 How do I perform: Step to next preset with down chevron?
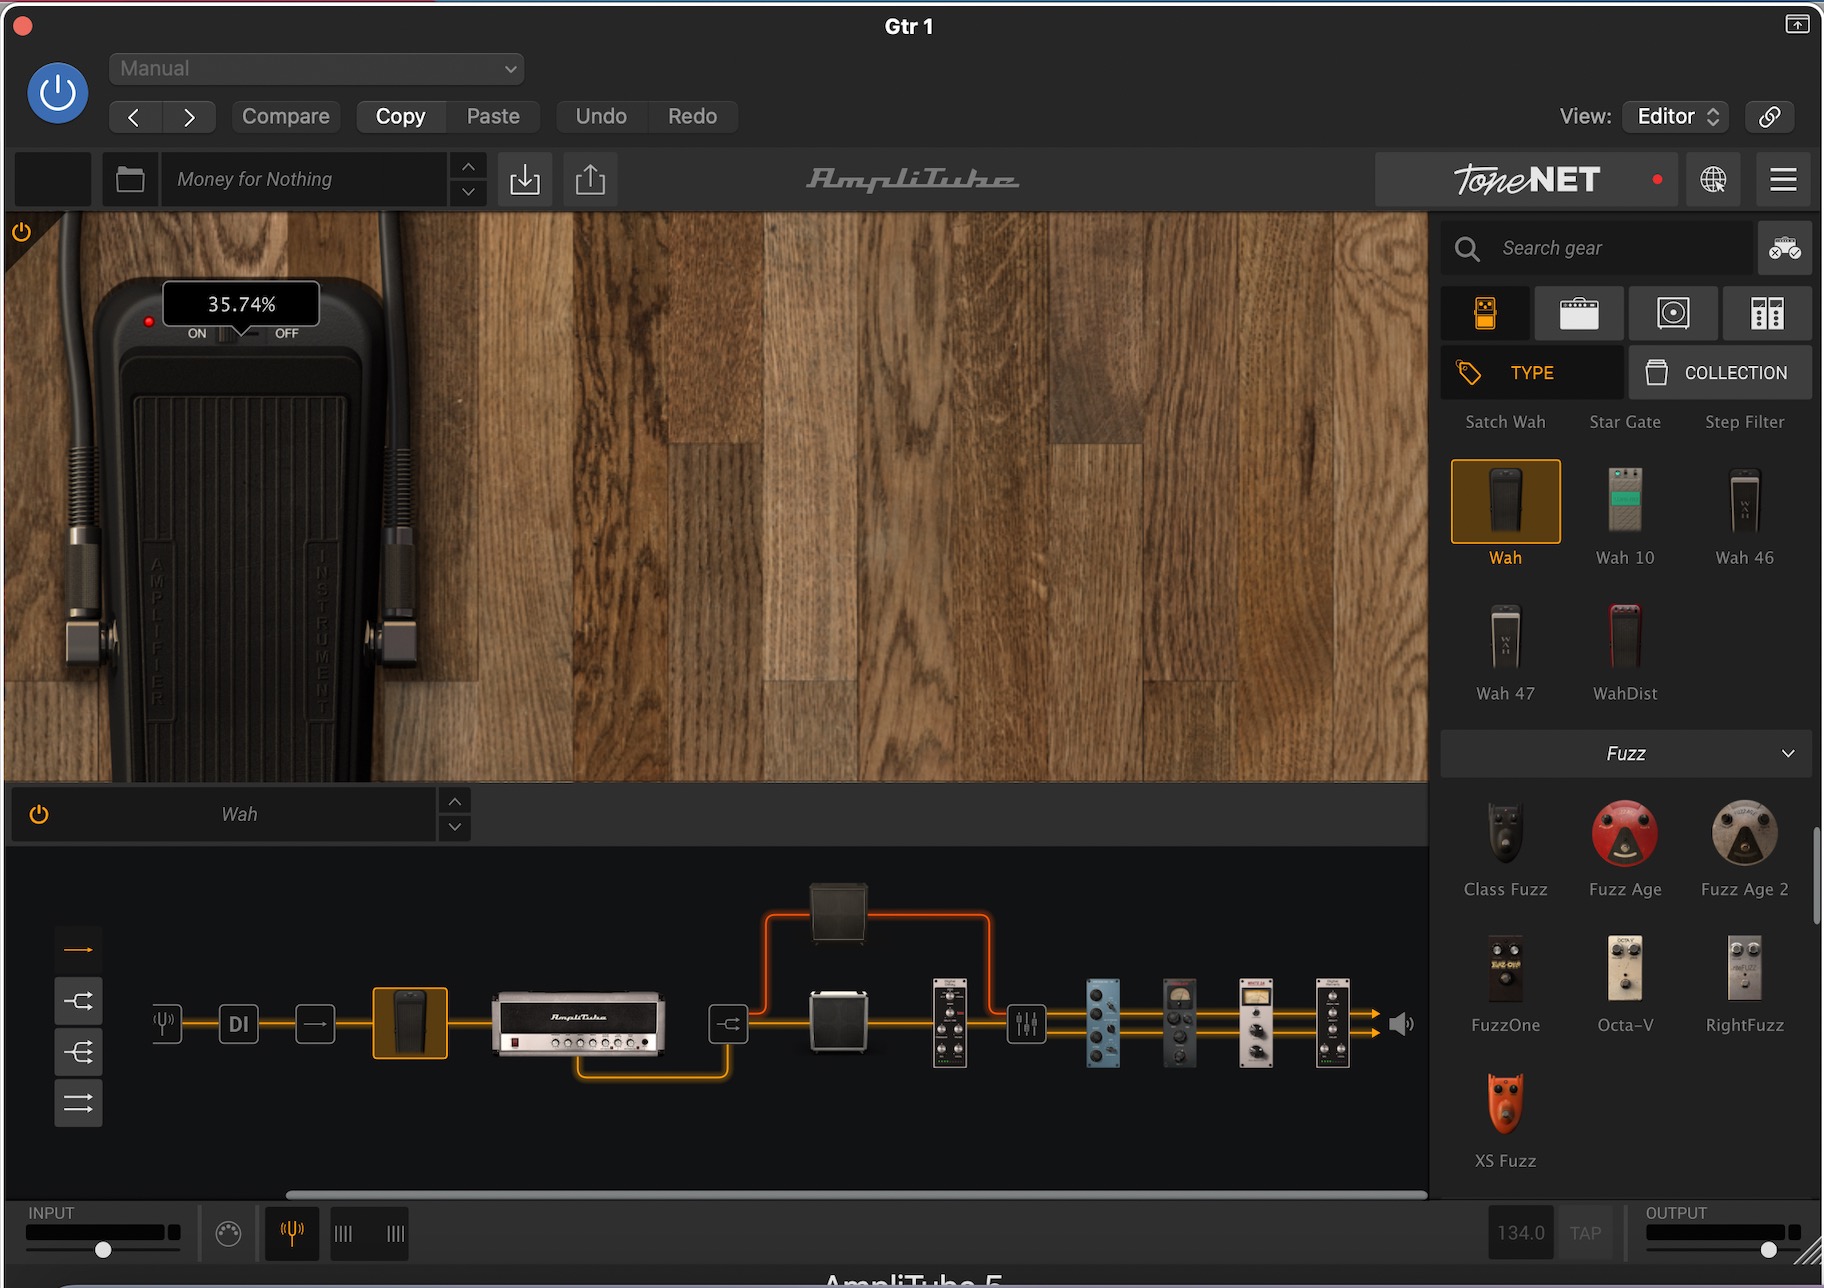pyautogui.click(x=468, y=192)
